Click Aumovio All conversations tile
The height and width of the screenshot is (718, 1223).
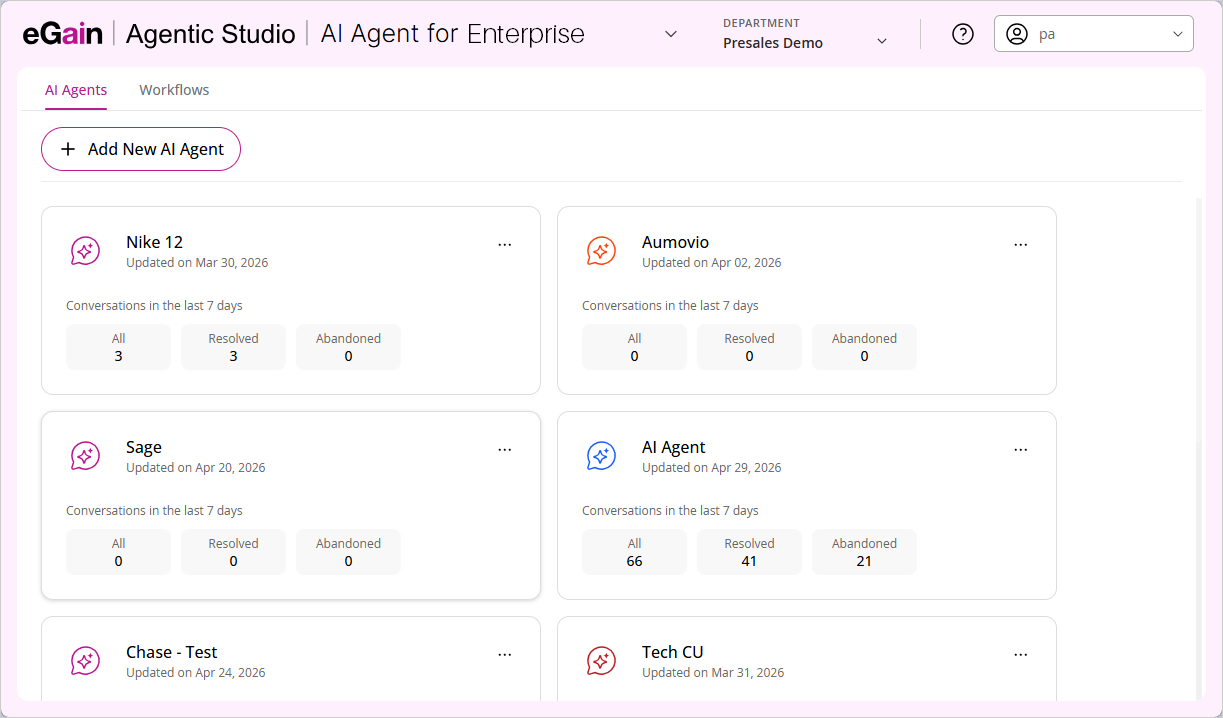point(634,347)
